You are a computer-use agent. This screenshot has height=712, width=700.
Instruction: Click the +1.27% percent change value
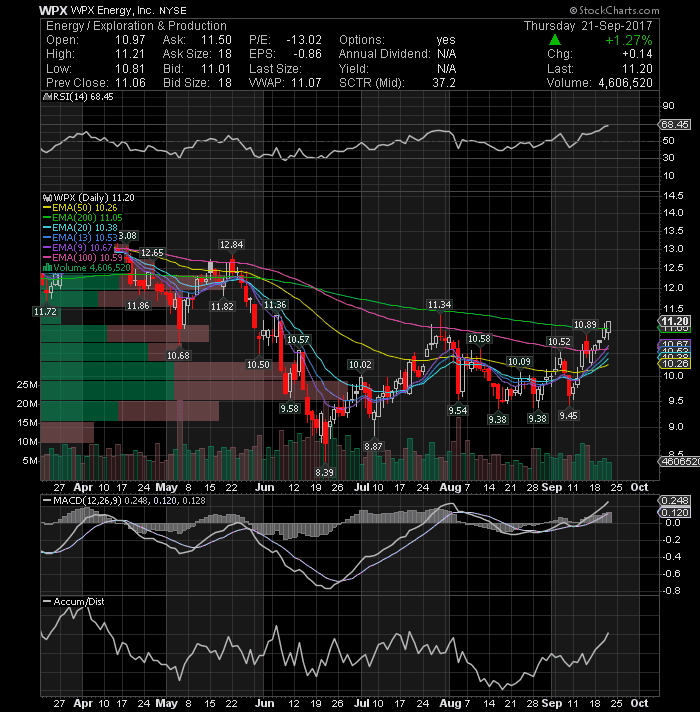pyautogui.click(x=629, y=40)
